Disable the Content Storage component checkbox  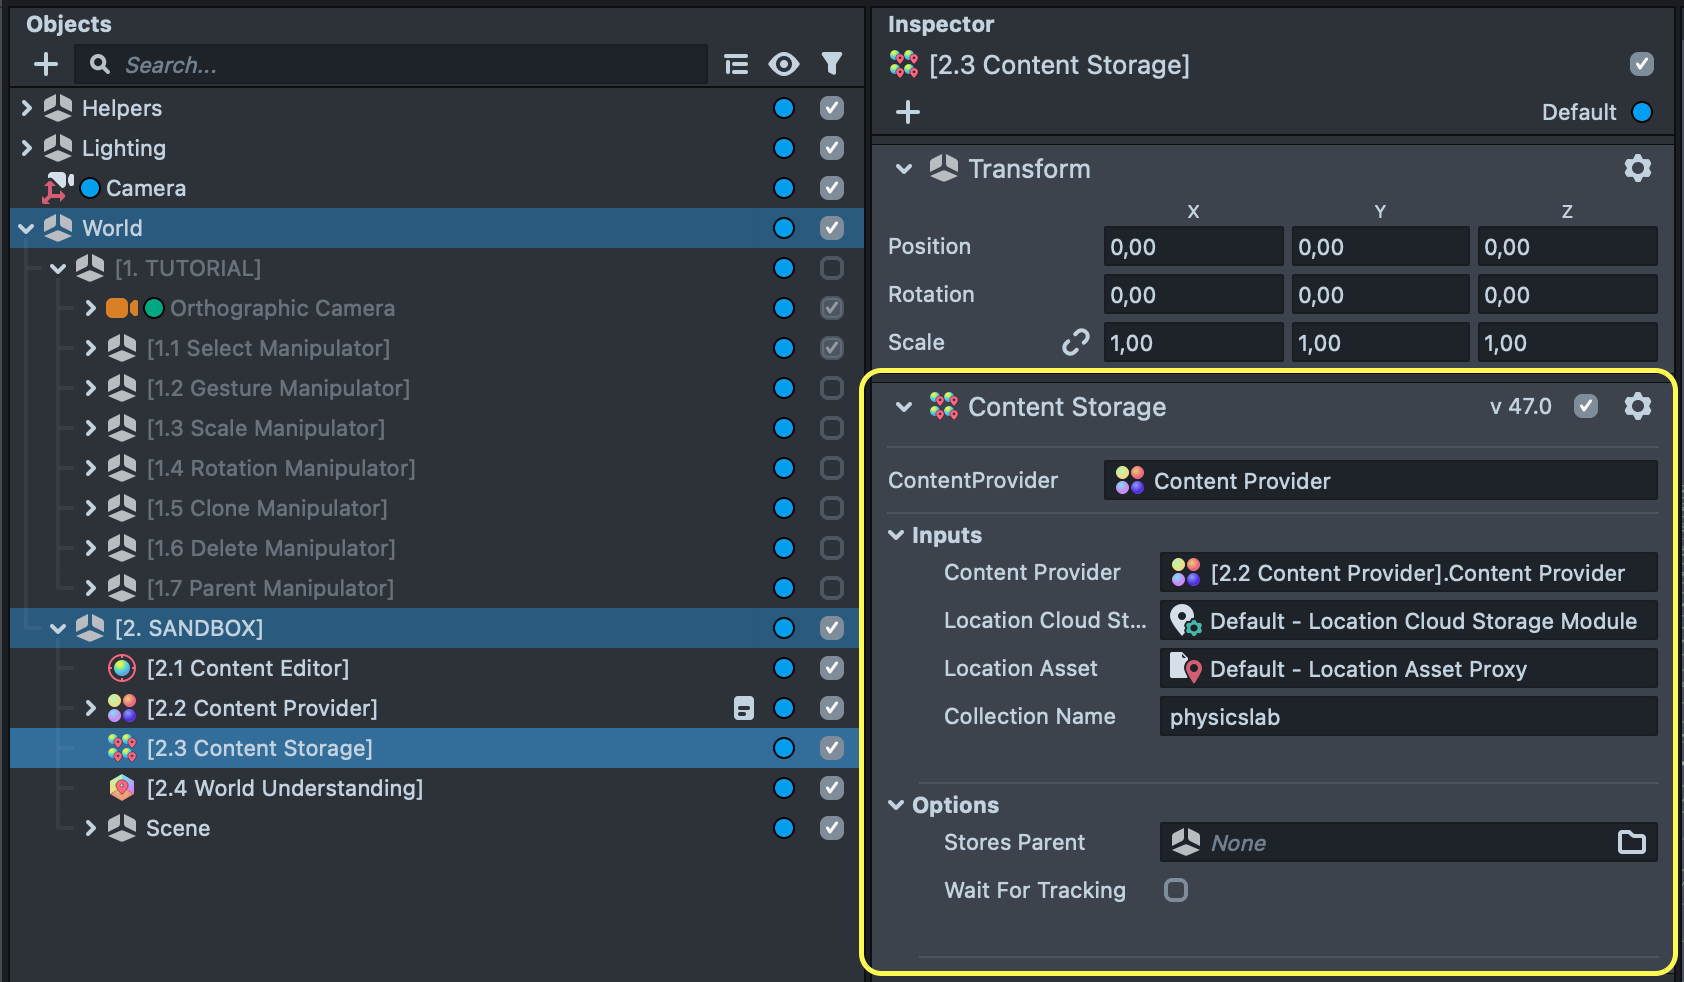coord(1585,406)
